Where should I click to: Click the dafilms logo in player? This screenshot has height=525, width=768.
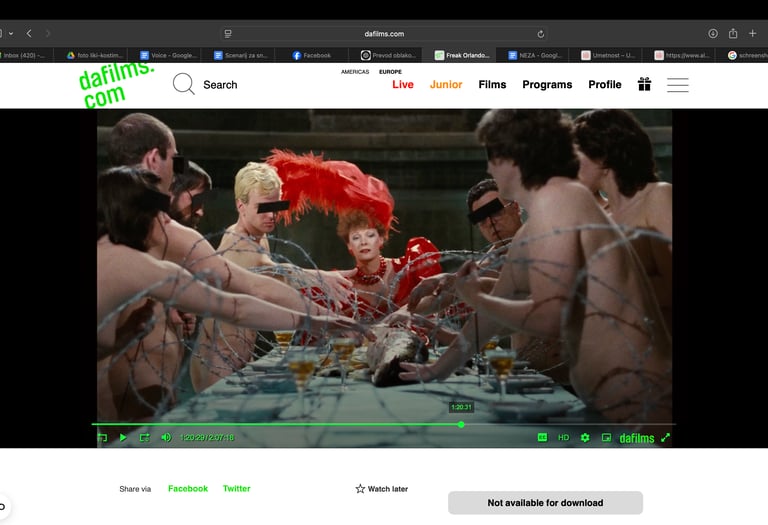click(x=637, y=438)
